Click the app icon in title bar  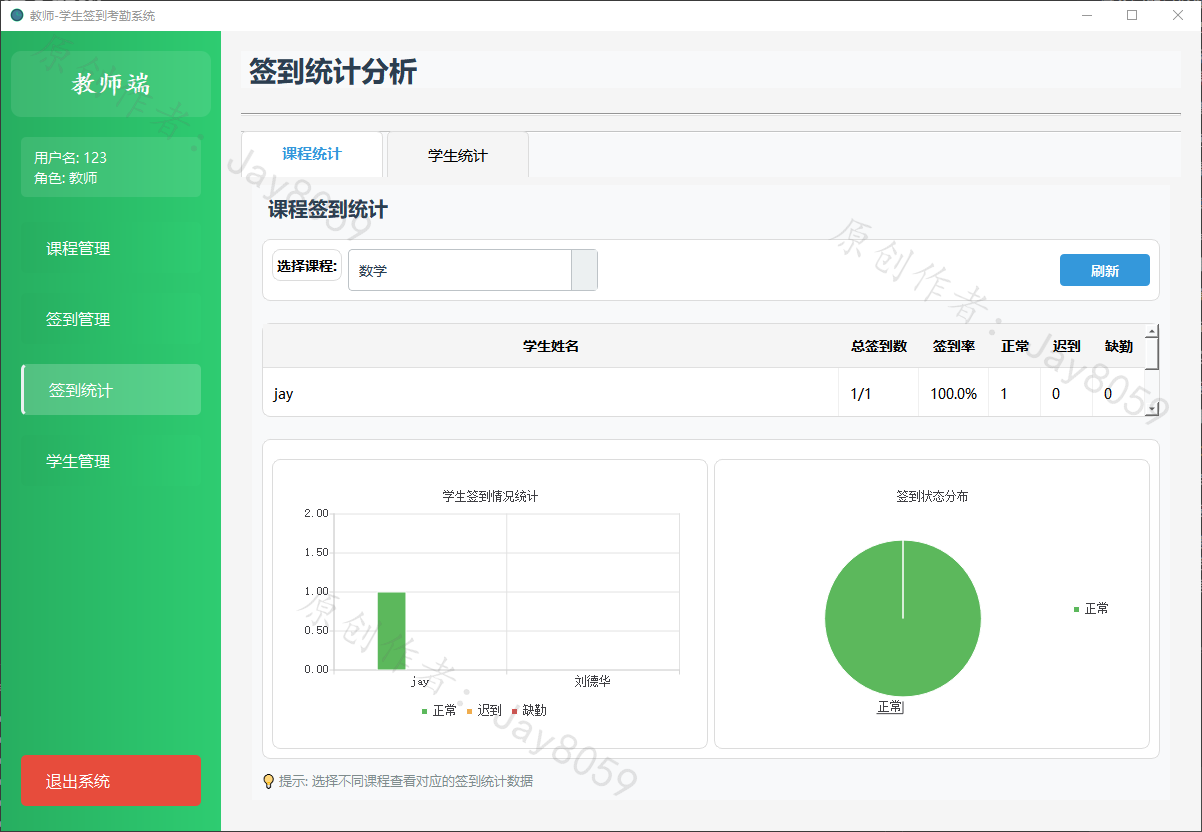tap(17, 15)
